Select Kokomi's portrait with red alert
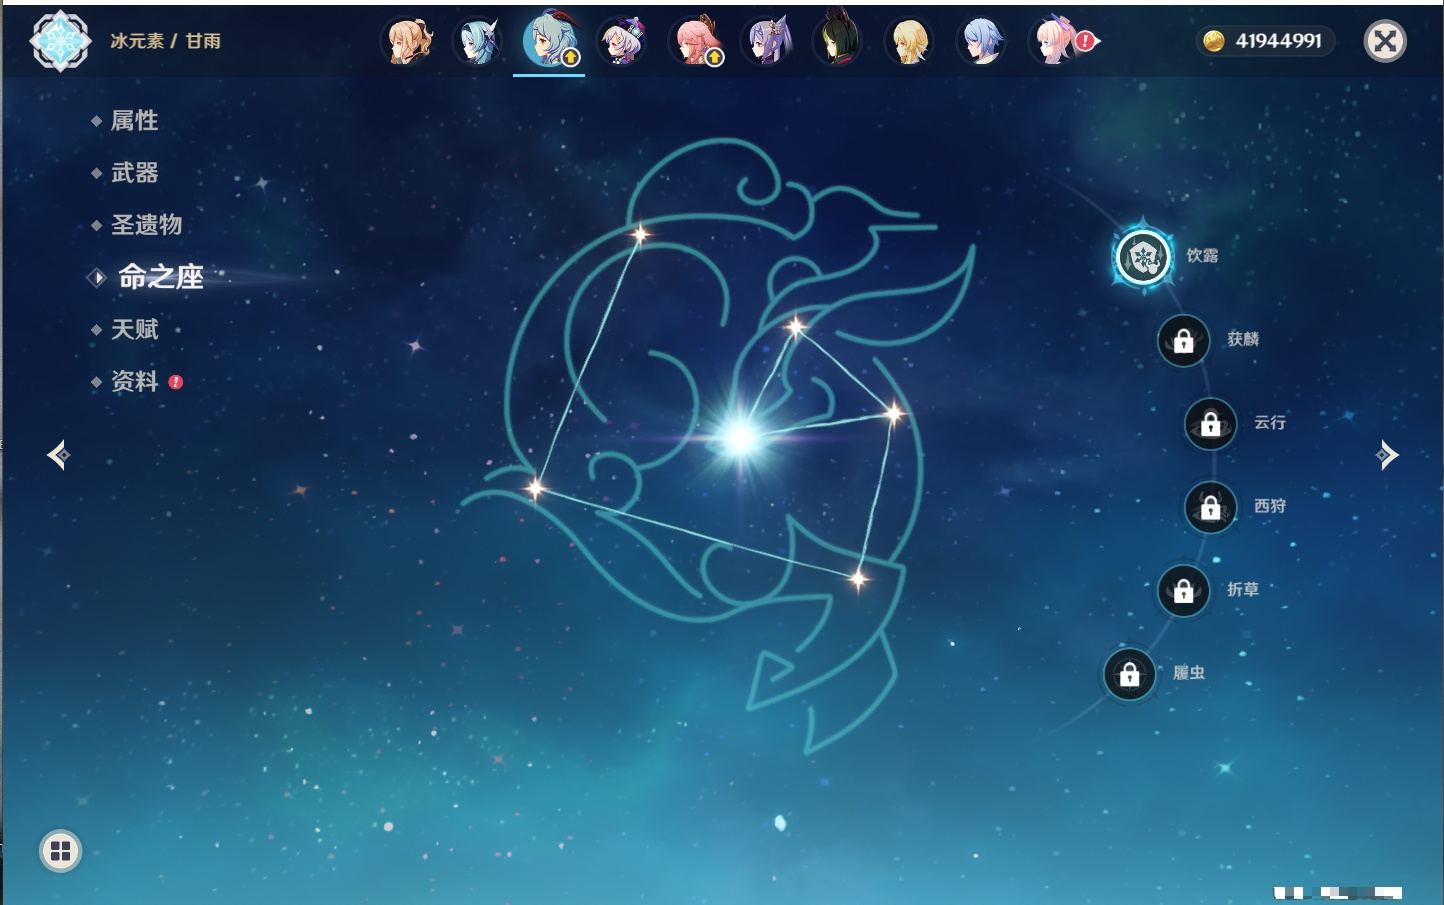The width and height of the screenshot is (1444, 905). tap(1056, 41)
